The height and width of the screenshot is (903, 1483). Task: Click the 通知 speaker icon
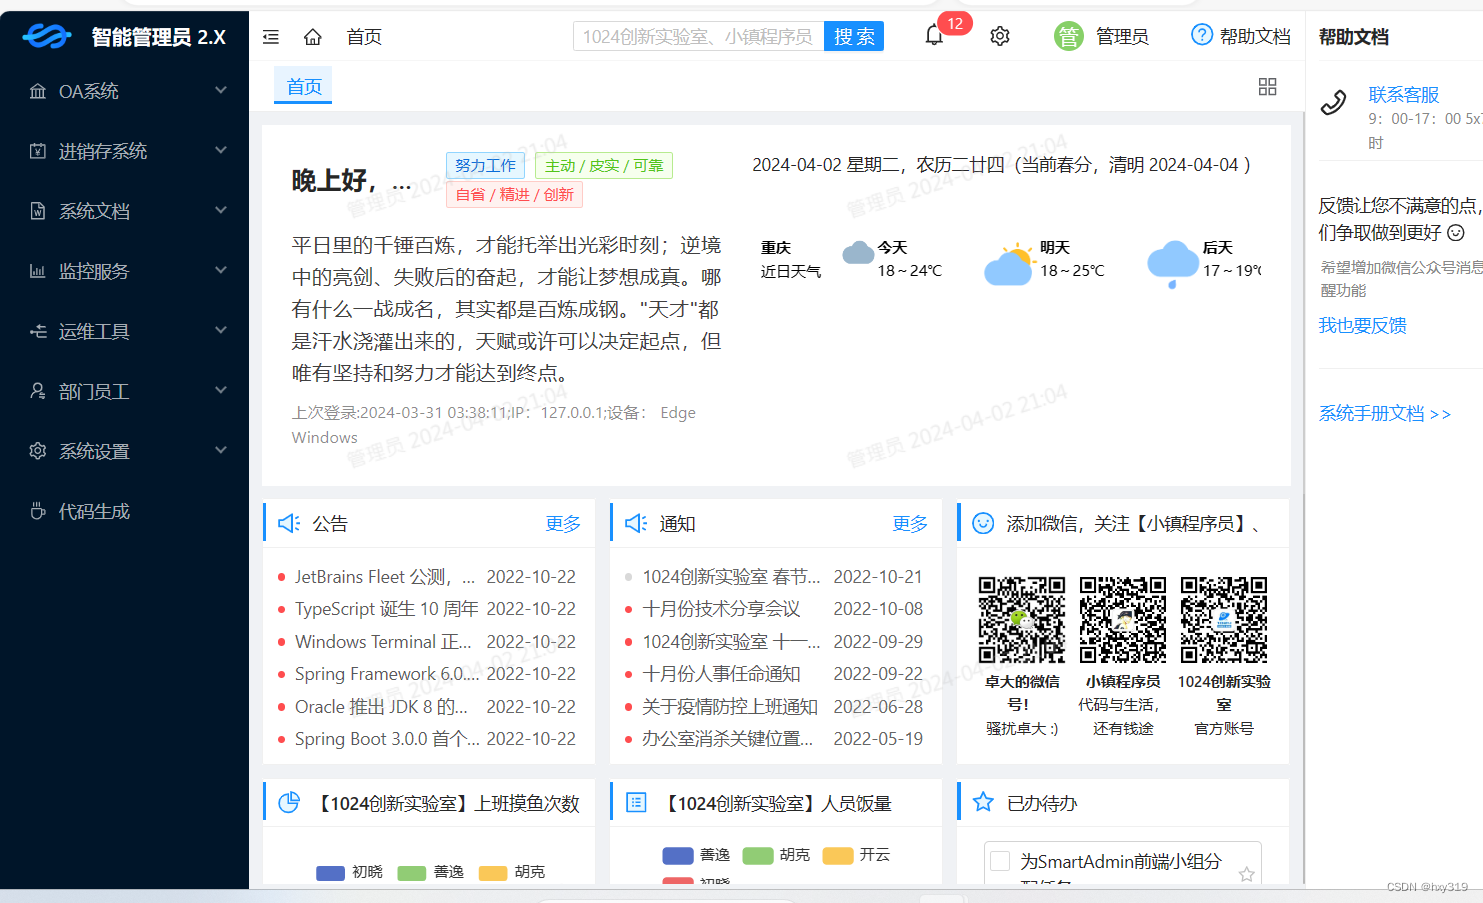[x=636, y=523]
